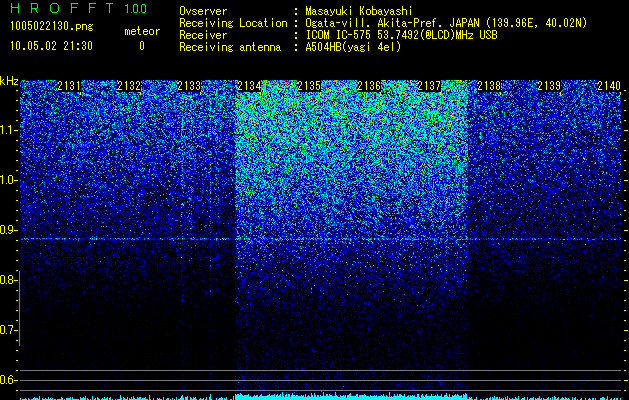Select the HROFFT 1.0.0 title text

[x=79, y=8]
